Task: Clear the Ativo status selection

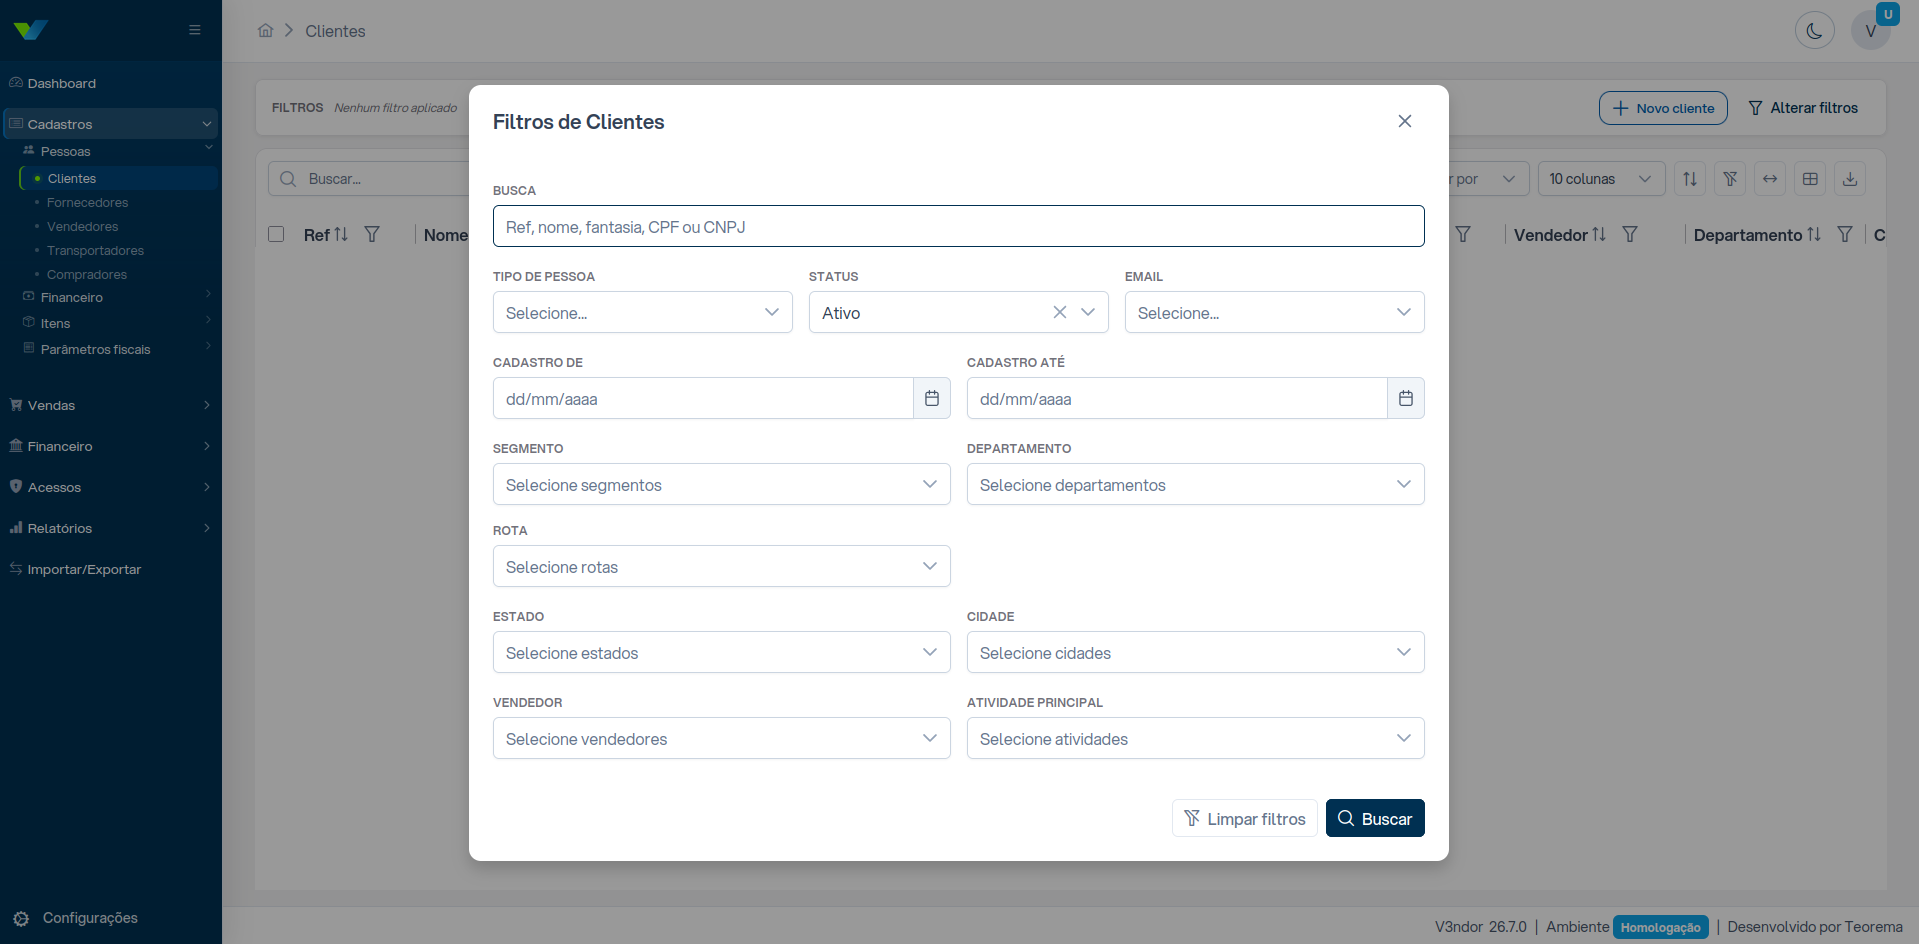Action: [x=1059, y=312]
